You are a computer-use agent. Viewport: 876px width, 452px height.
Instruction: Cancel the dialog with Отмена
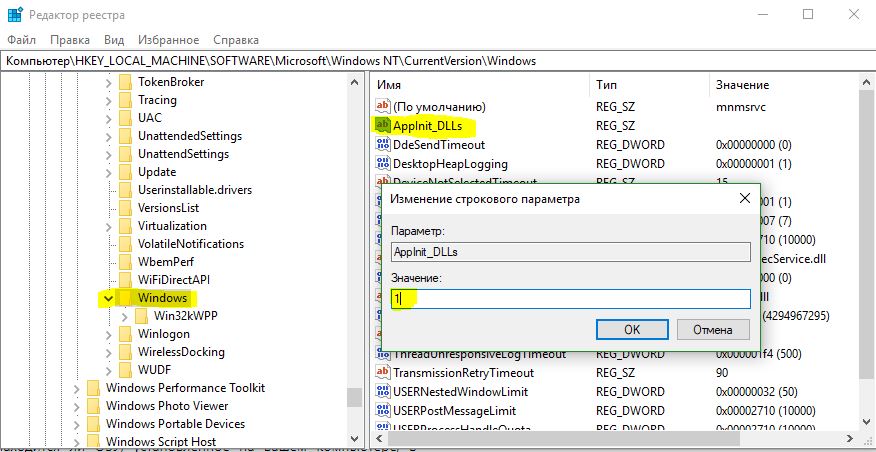tap(713, 330)
